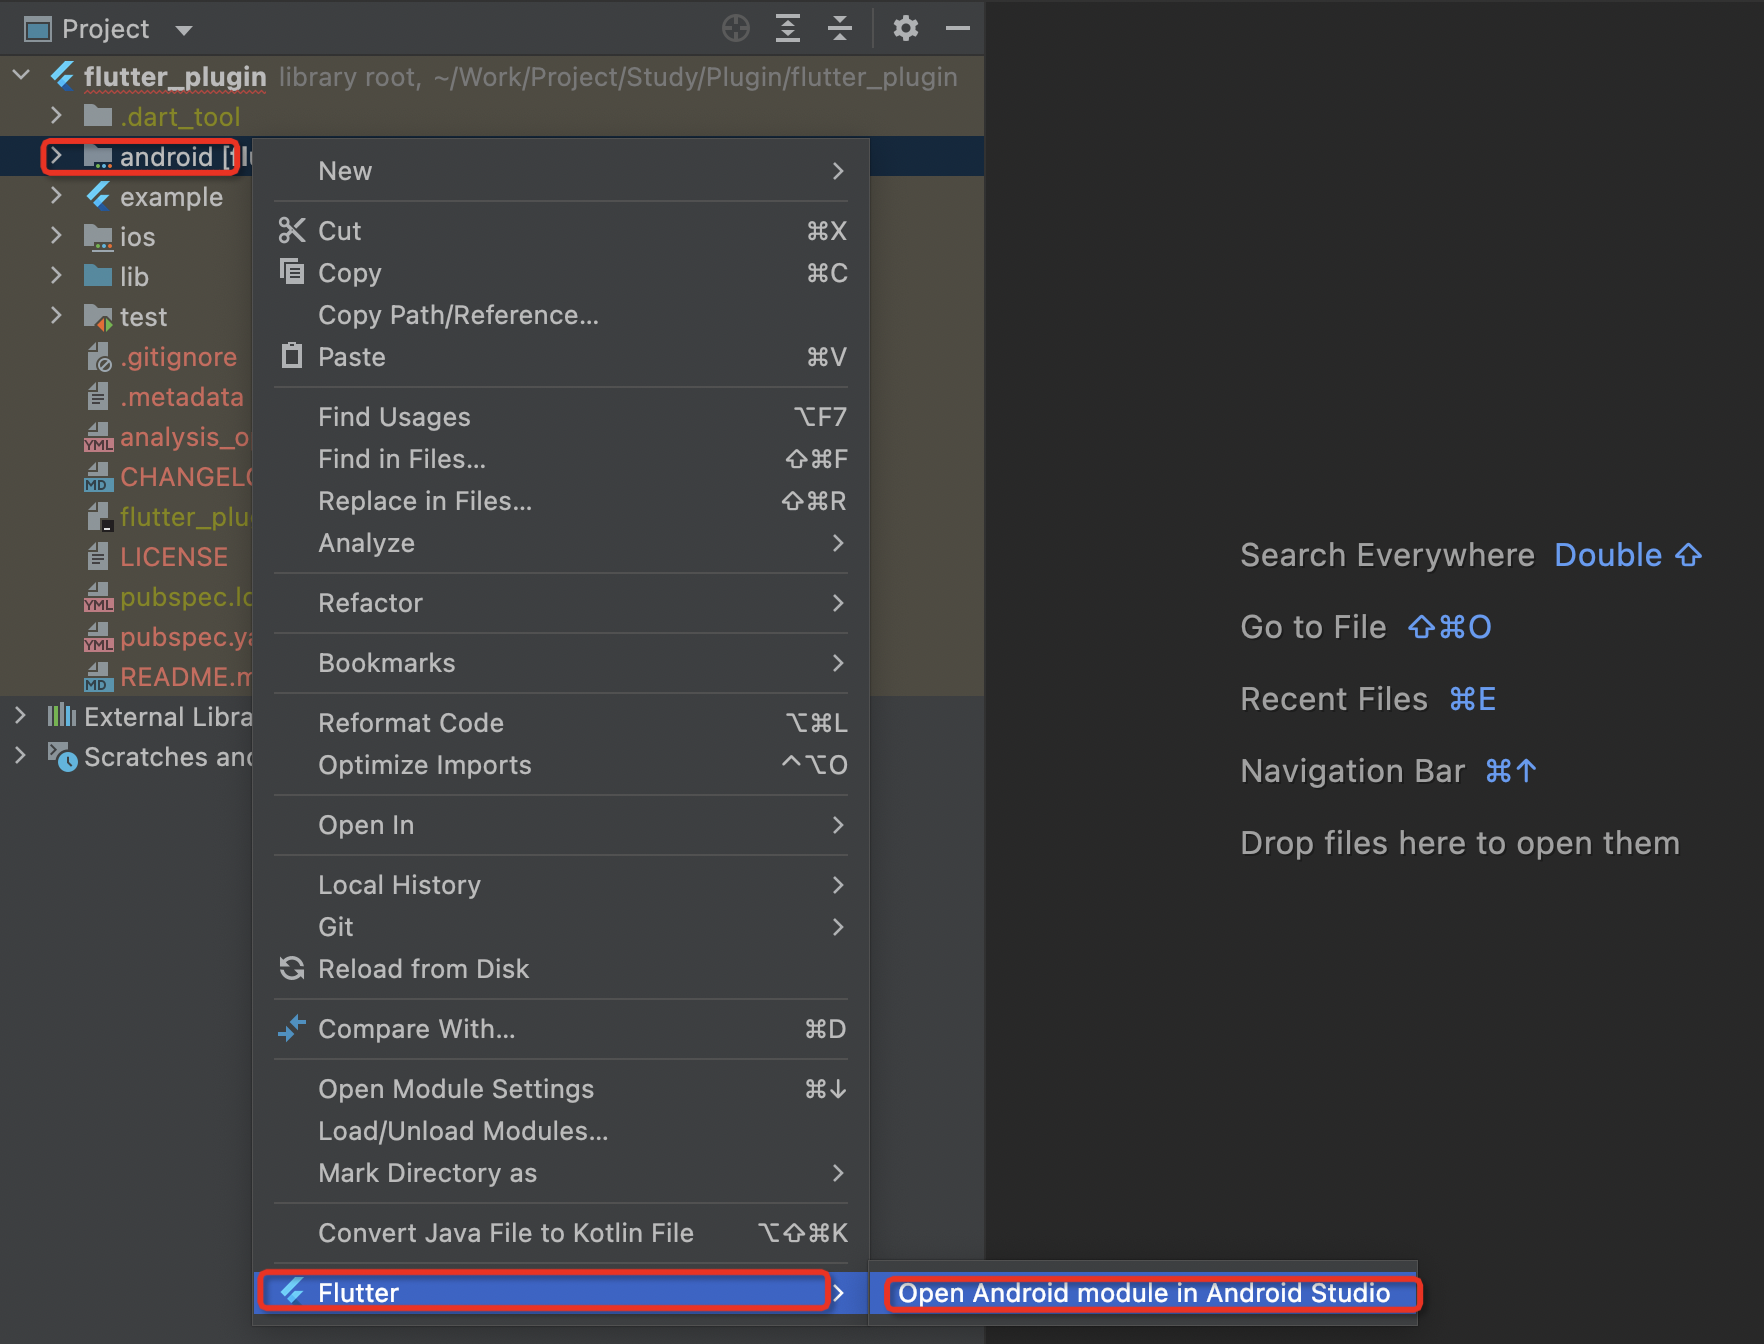Open the Project view dropdown arrow
Screen dimensions: 1764x1344
coord(184,30)
